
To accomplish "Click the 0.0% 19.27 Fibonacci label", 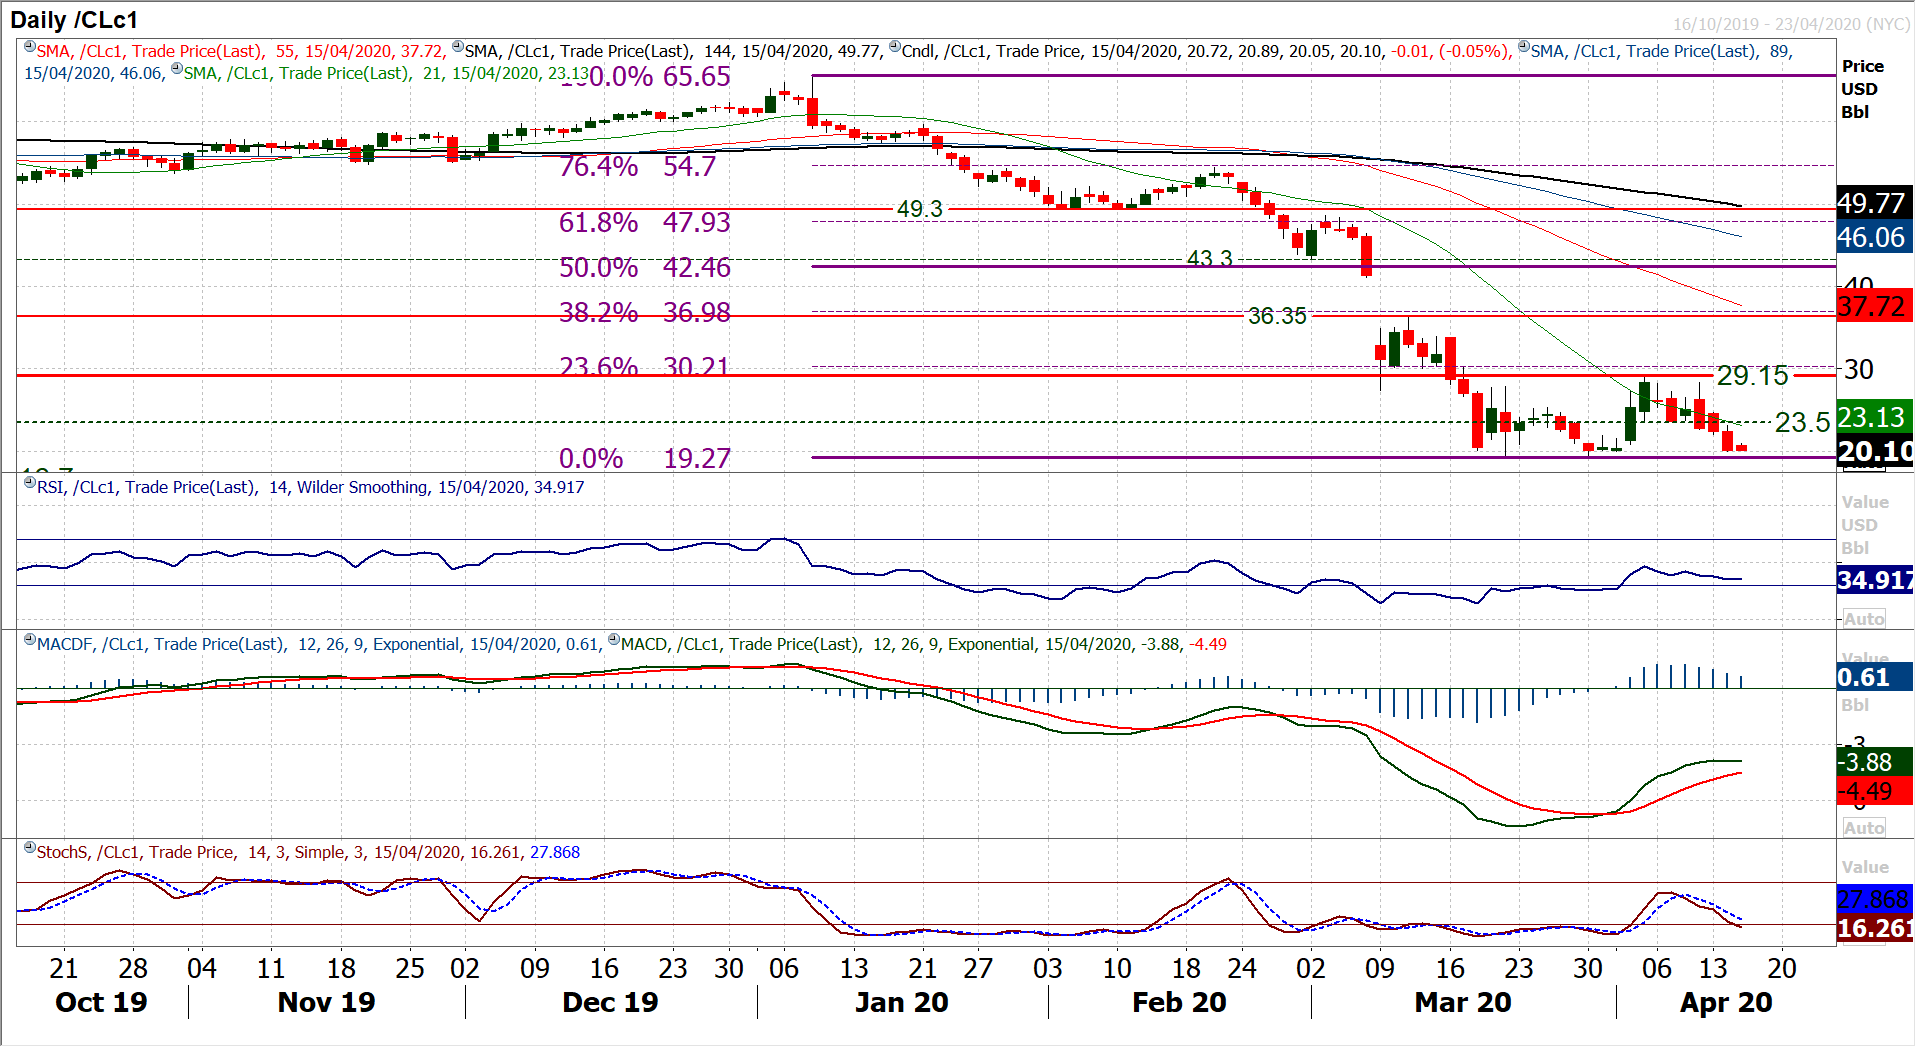I will (645, 458).
